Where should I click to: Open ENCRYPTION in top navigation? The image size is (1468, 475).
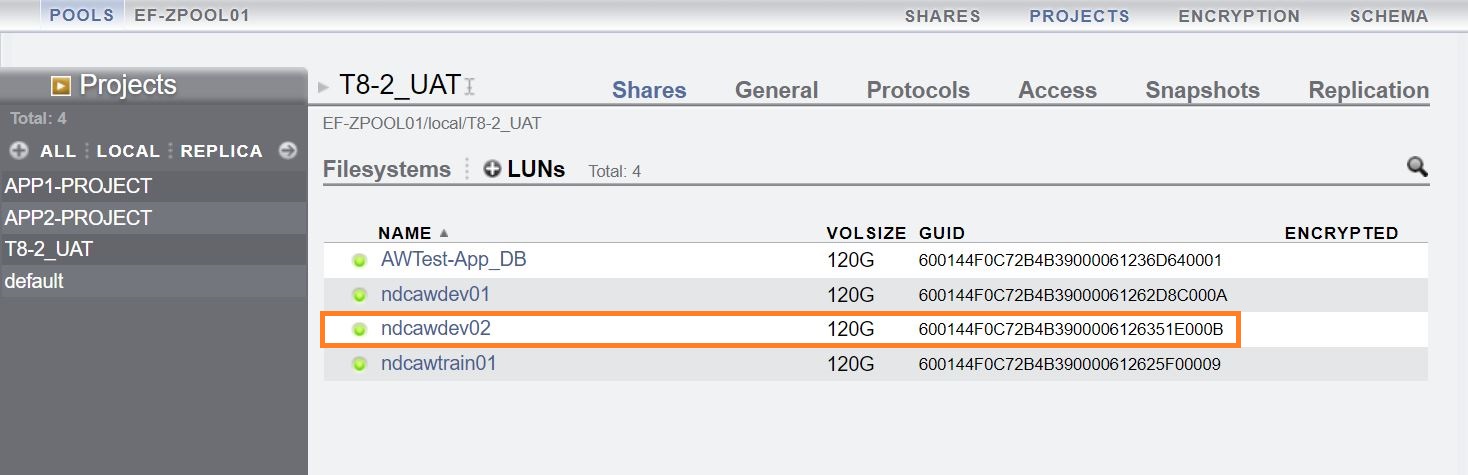point(1239,16)
